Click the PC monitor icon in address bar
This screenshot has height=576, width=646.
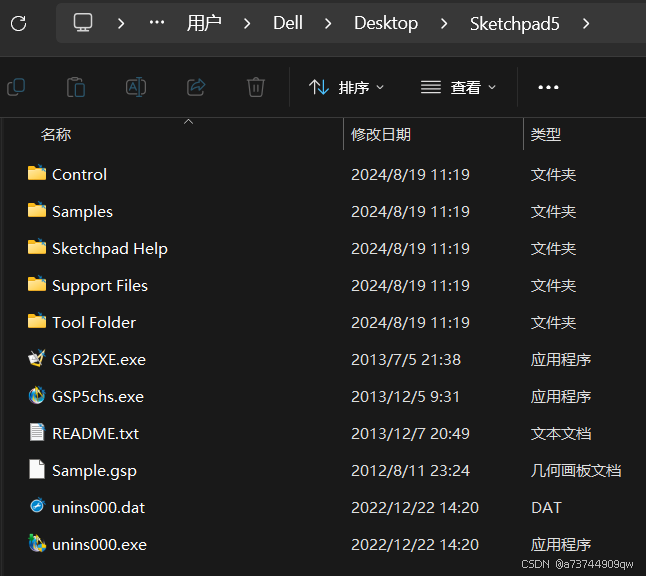(83, 23)
